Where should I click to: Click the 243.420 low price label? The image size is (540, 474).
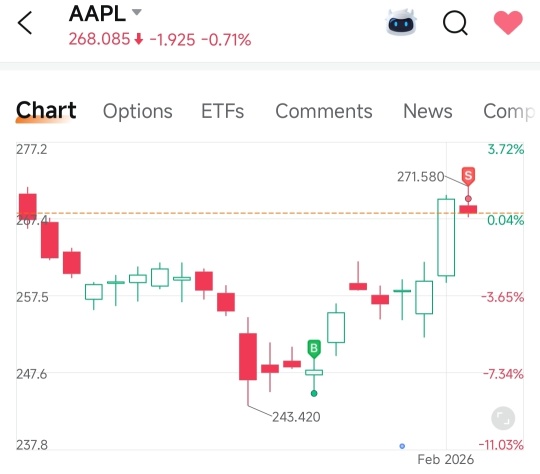click(296, 417)
